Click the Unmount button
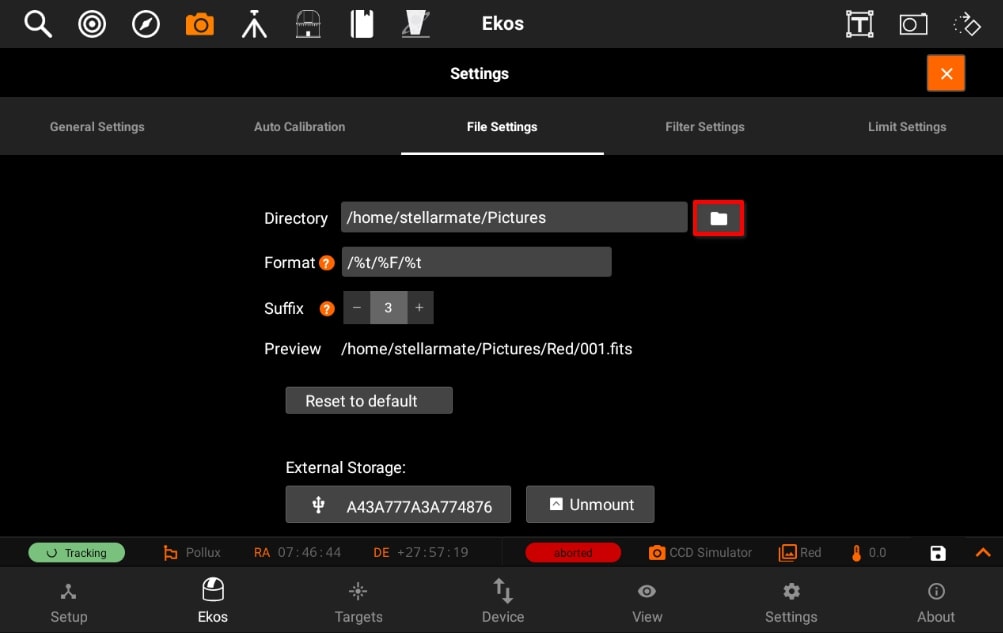Image resolution: width=1003 pixels, height=633 pixels. 590,504
